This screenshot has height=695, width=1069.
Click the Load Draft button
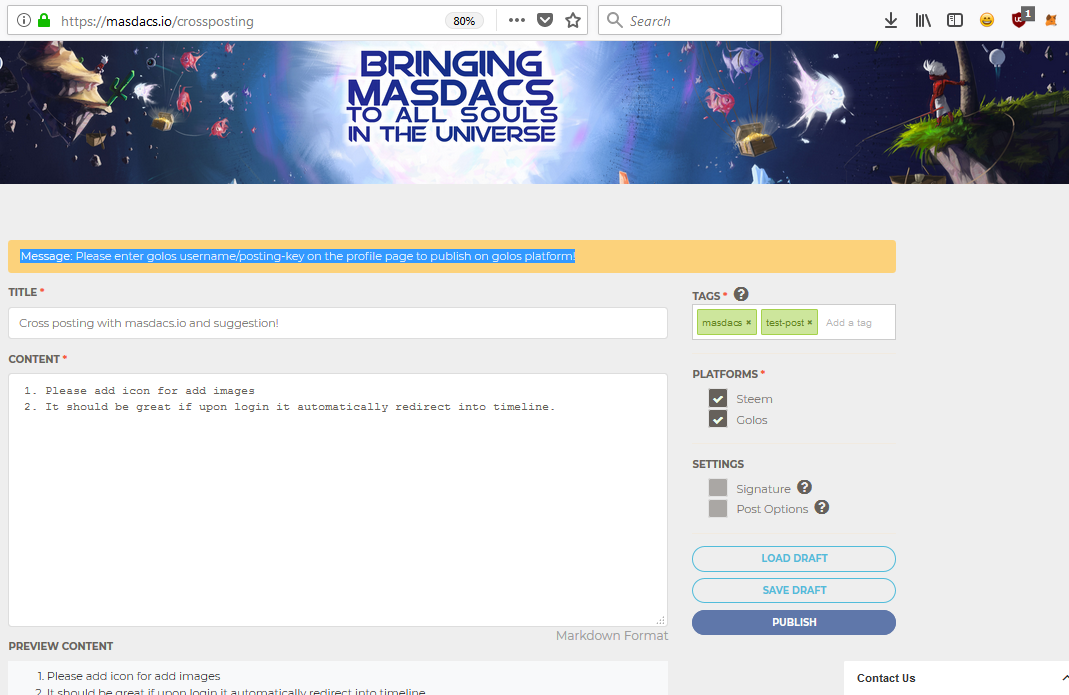click(794, 559)
